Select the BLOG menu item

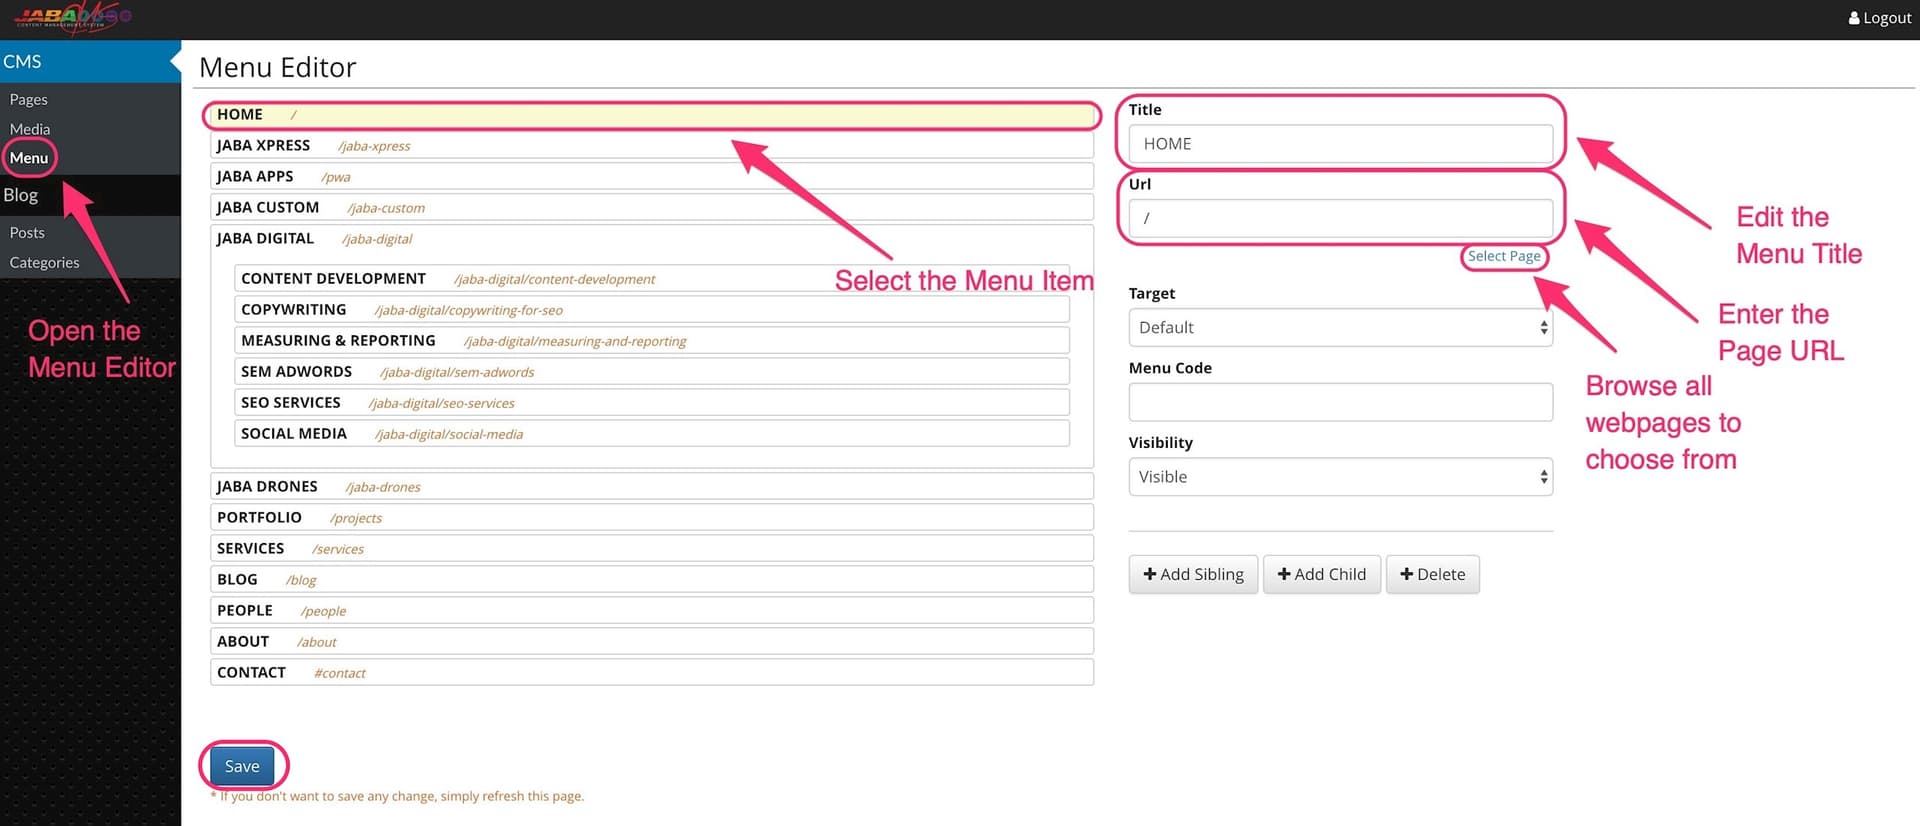point(652,580)
